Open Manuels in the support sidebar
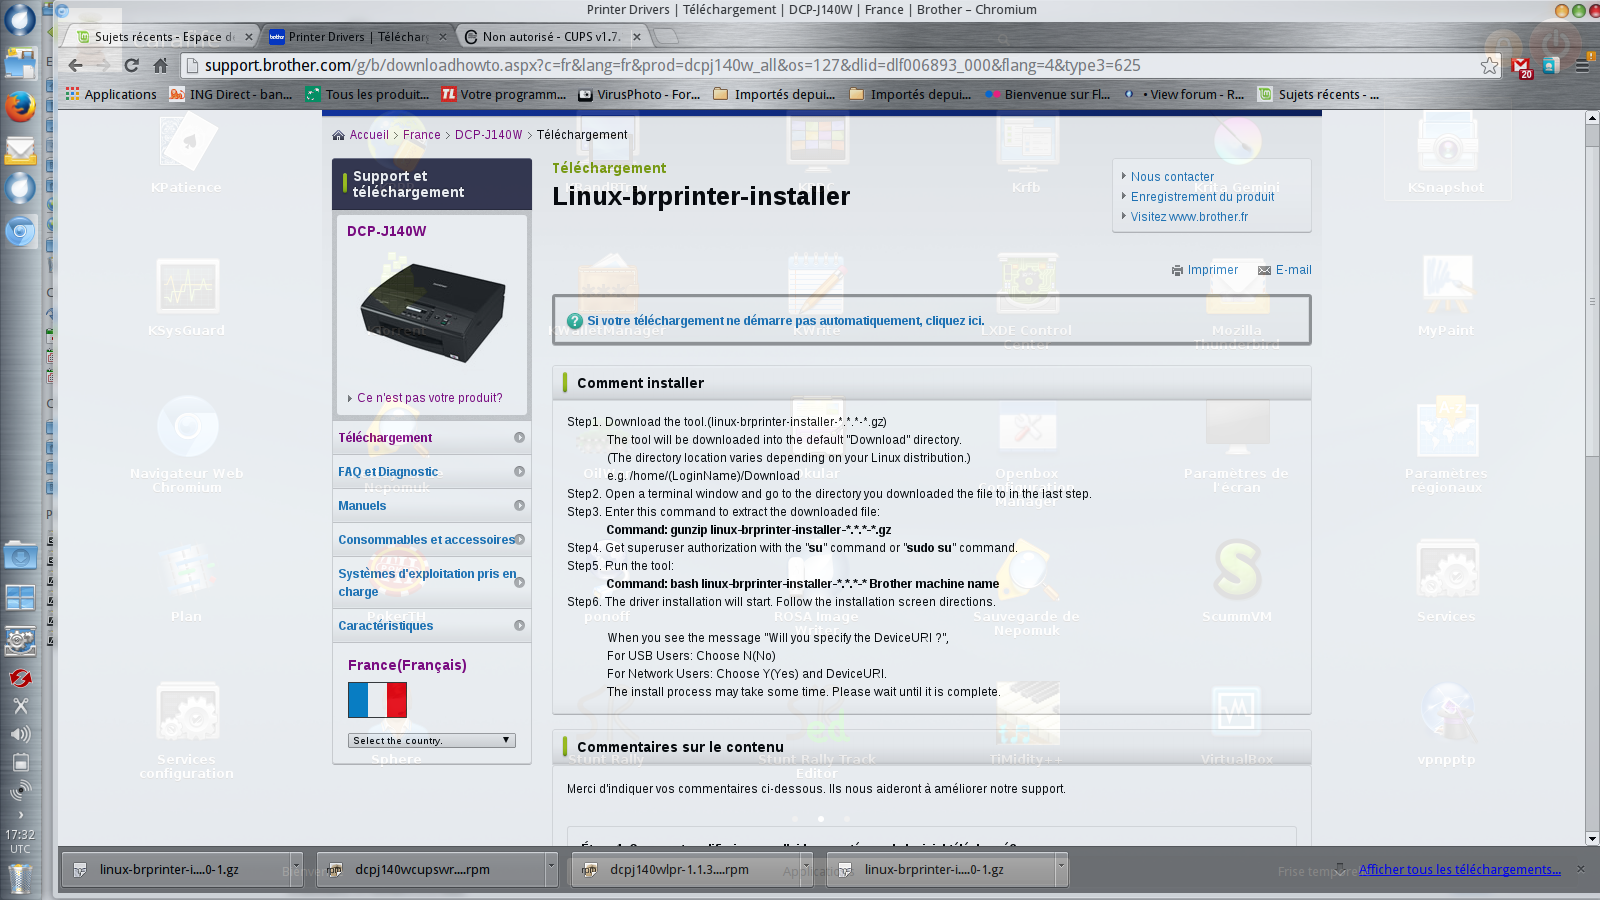This screenshot has width=1600, height=900. click(x=431, y=506)
